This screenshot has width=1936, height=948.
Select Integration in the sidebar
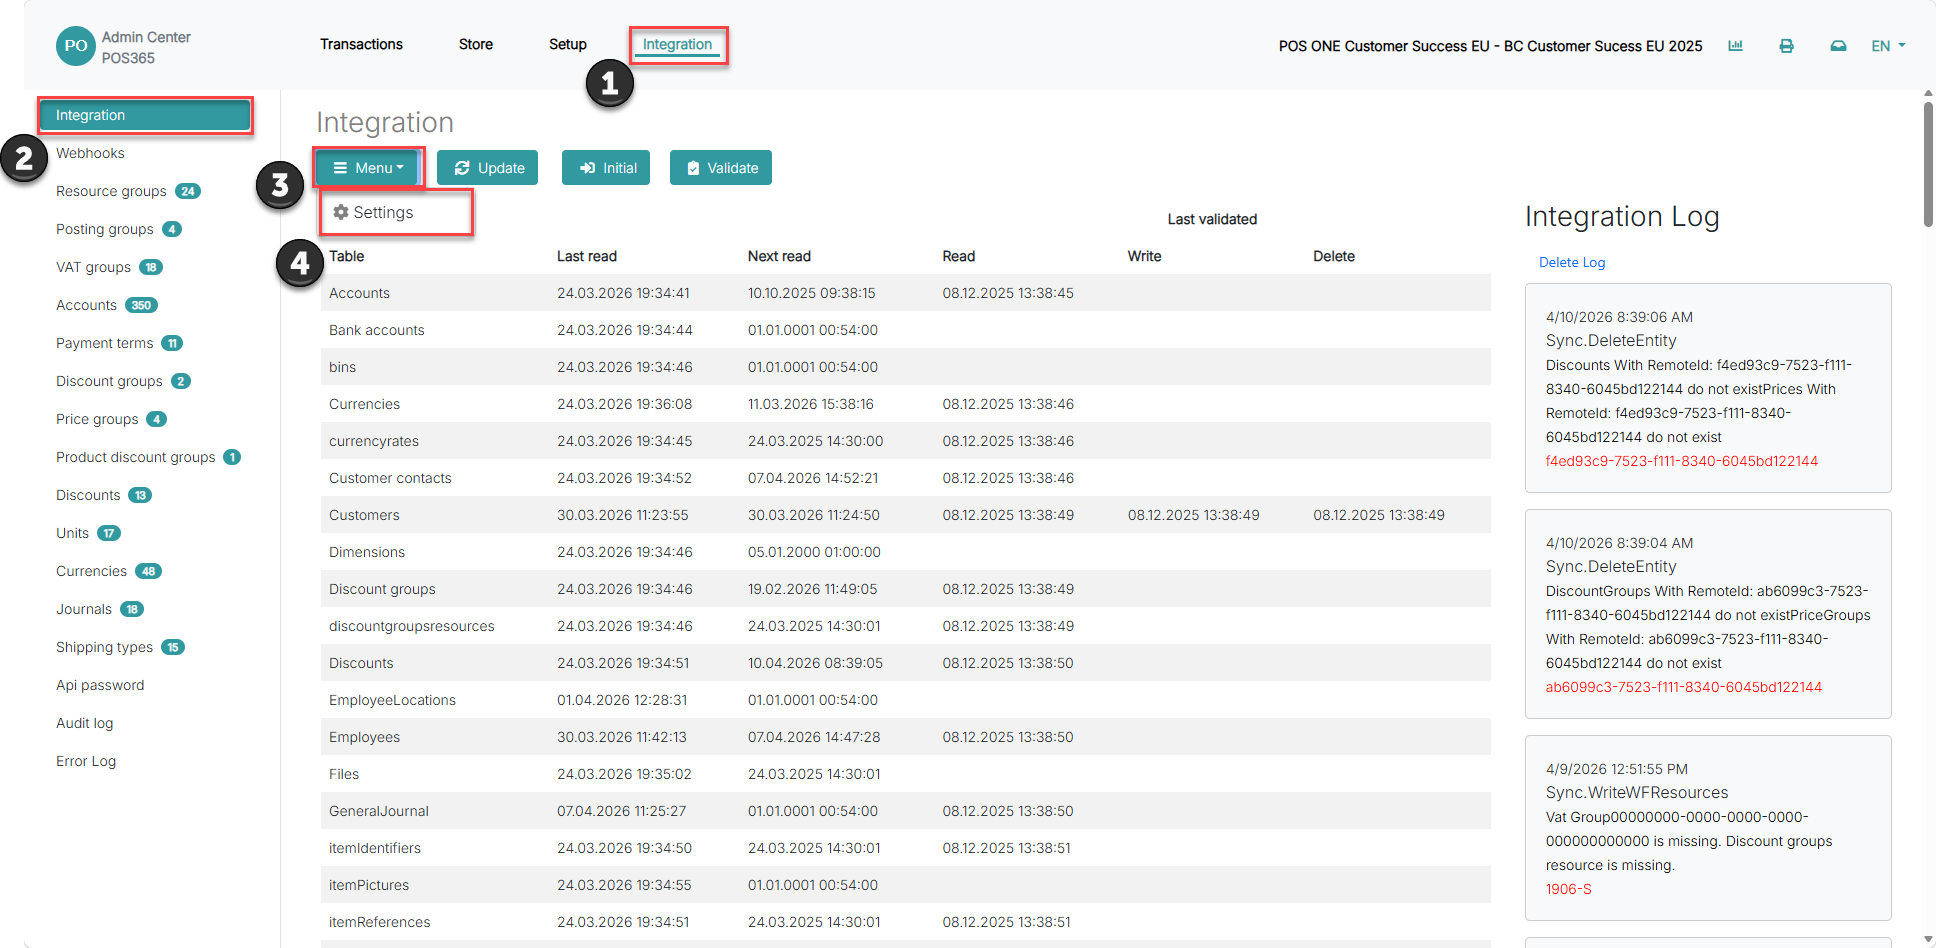point(145,115)
